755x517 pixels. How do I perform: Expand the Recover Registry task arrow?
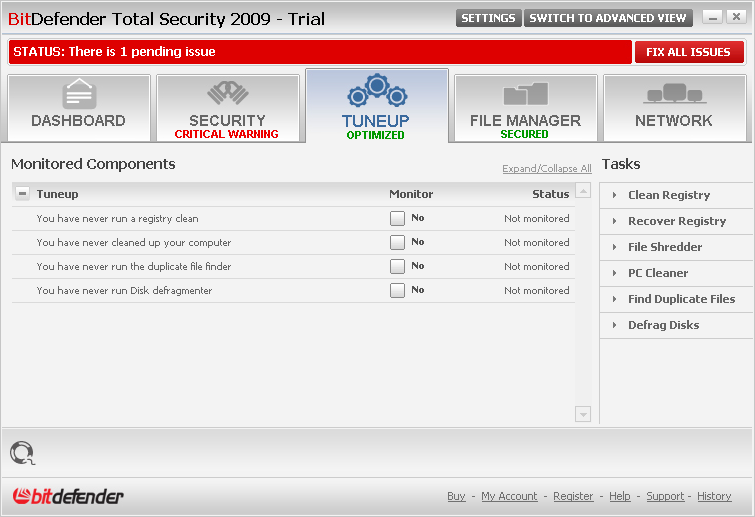tap(614, 221)
